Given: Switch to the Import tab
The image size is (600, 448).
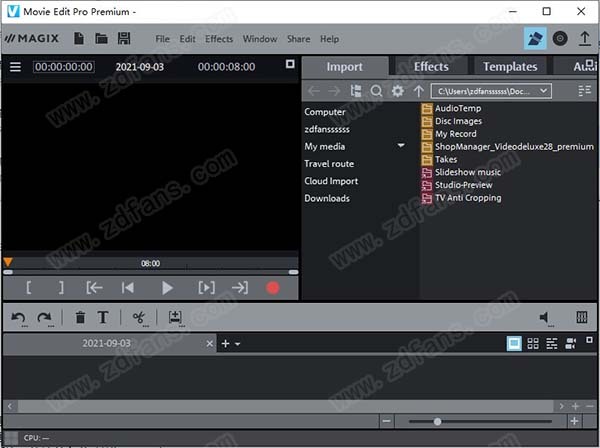Looking at the screenshot, I should (x=345, y=67).
